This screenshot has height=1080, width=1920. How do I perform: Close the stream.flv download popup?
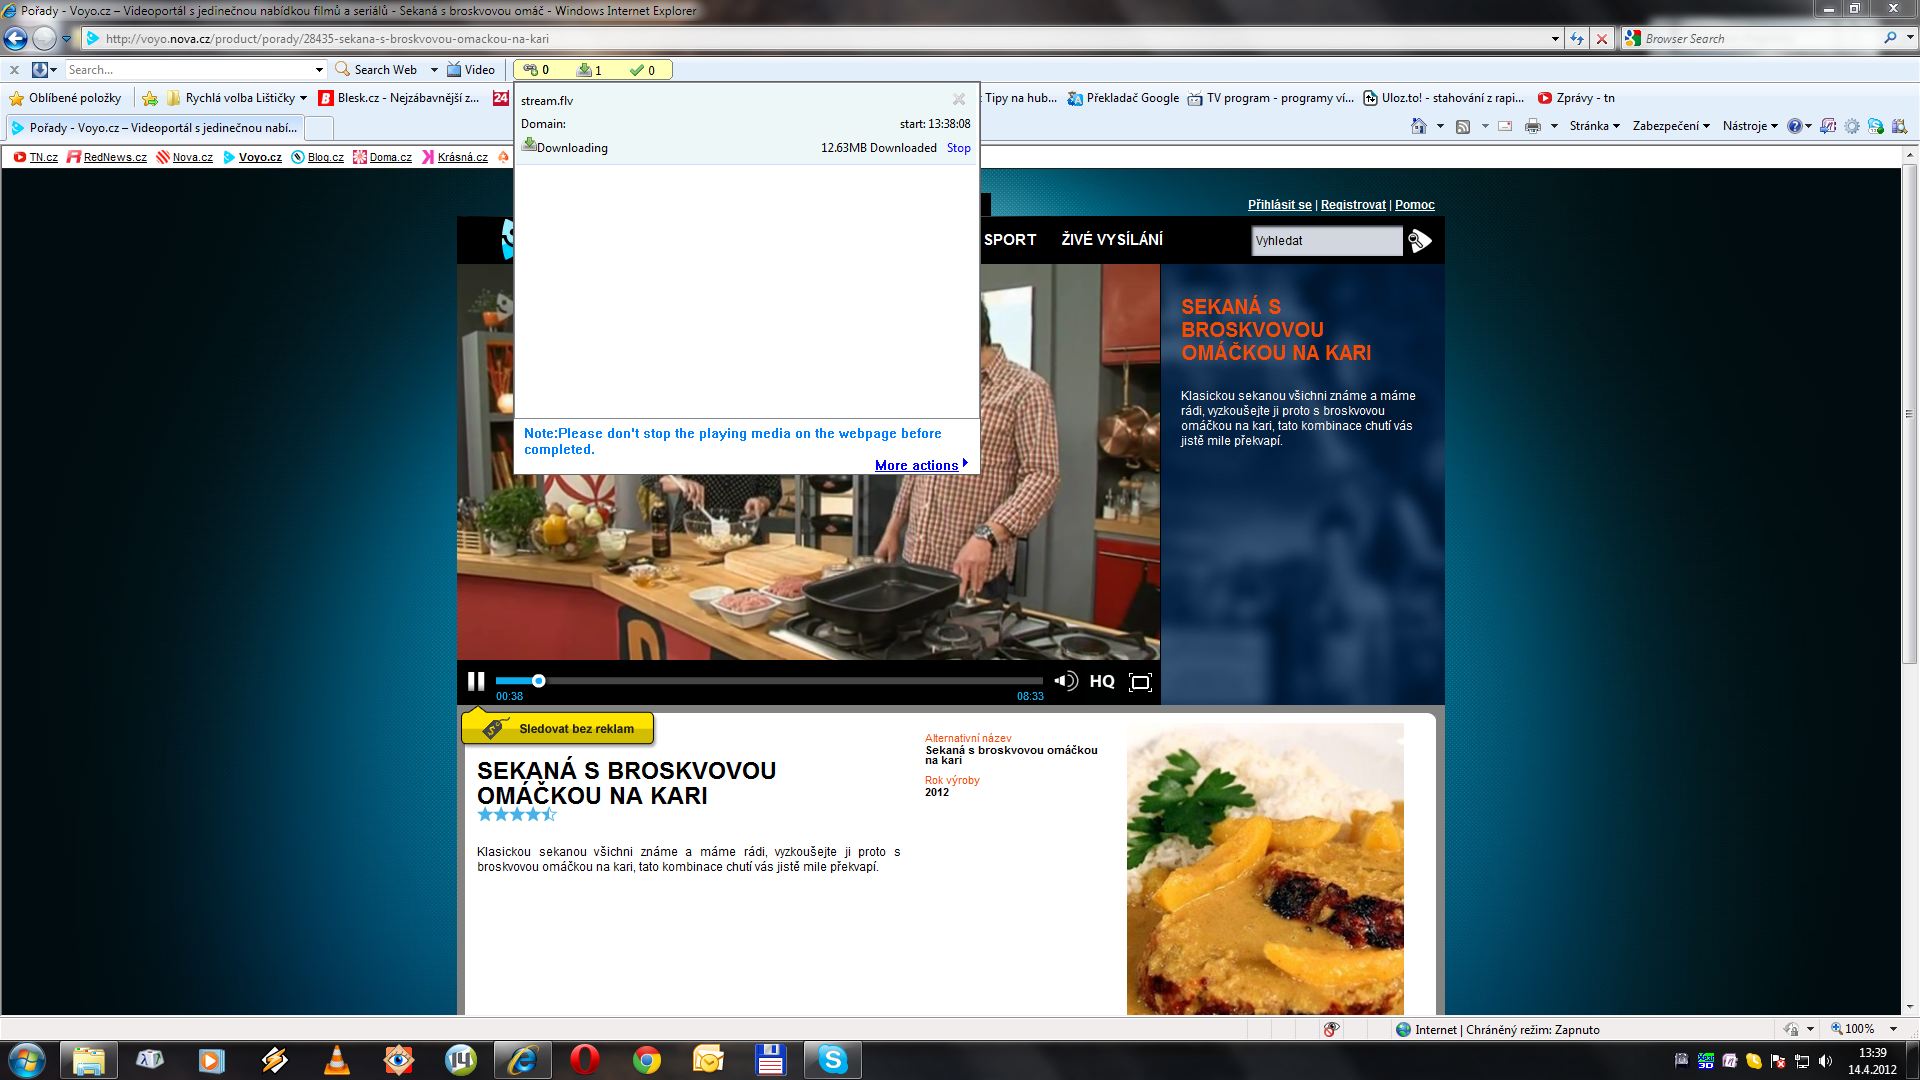[958, 99]
